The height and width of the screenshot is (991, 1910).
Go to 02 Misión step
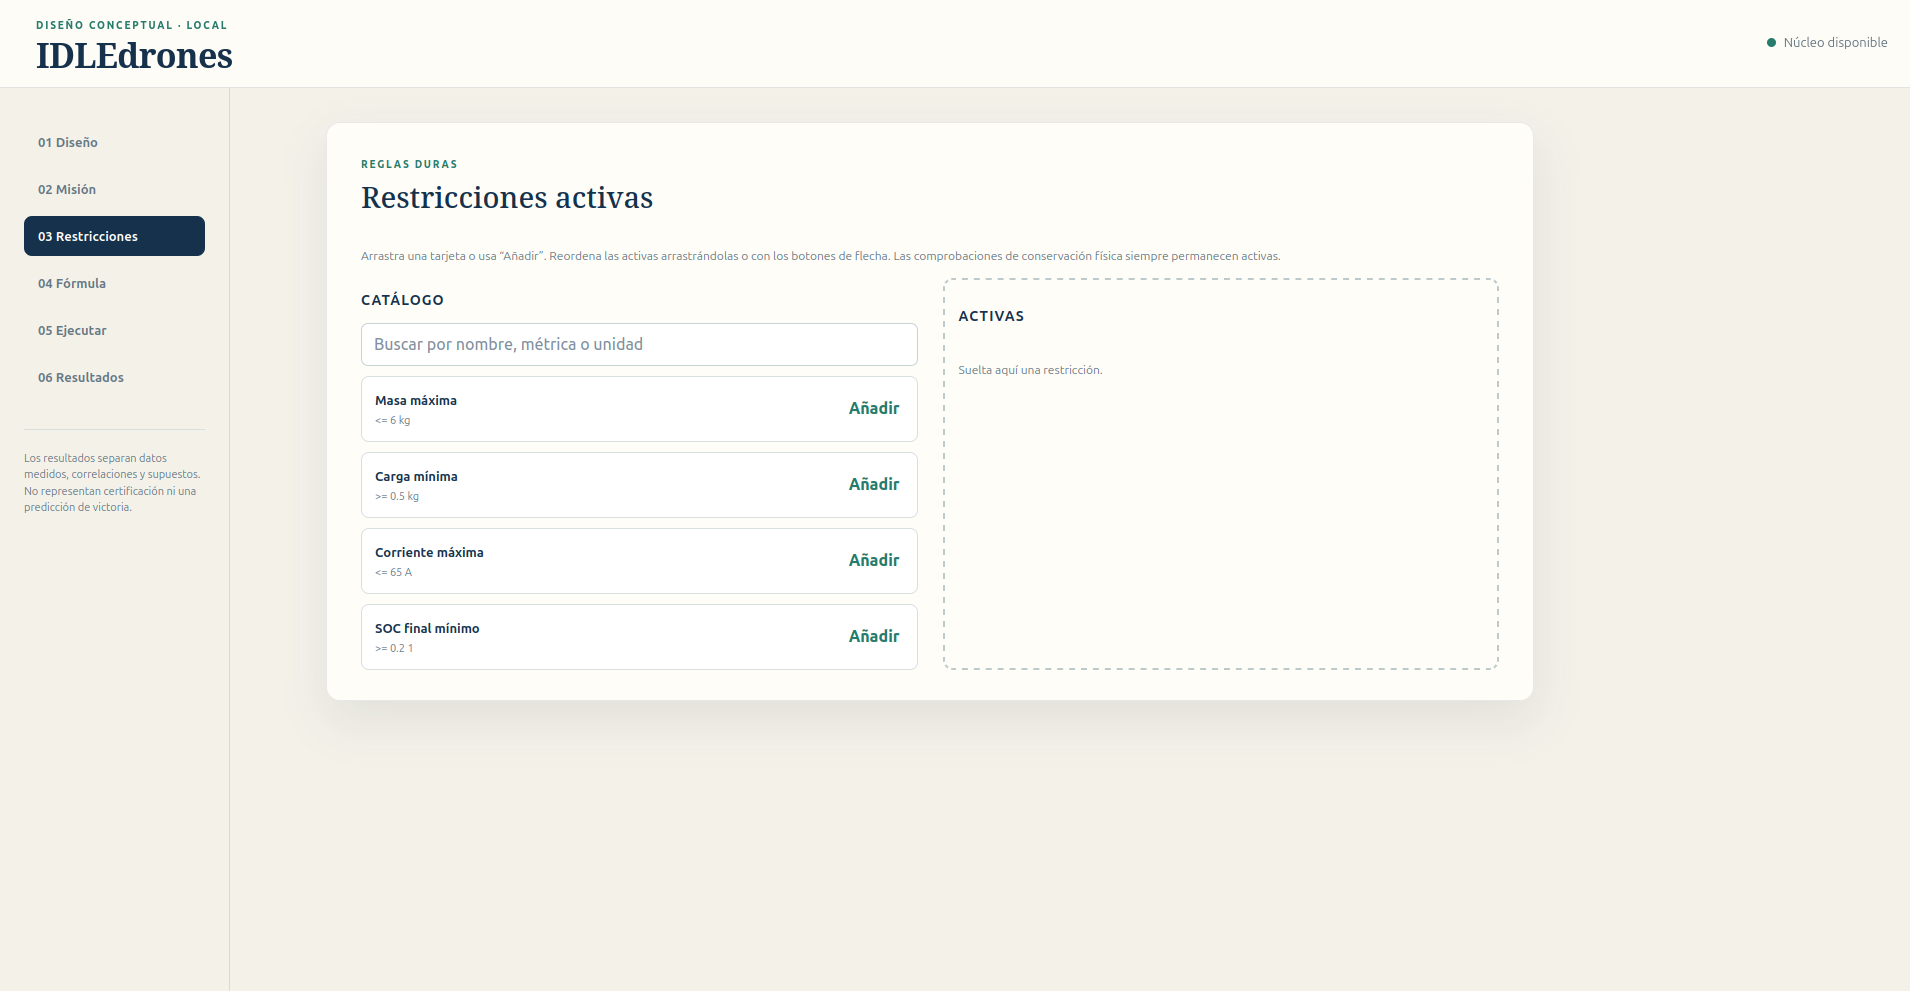(114, 189)
